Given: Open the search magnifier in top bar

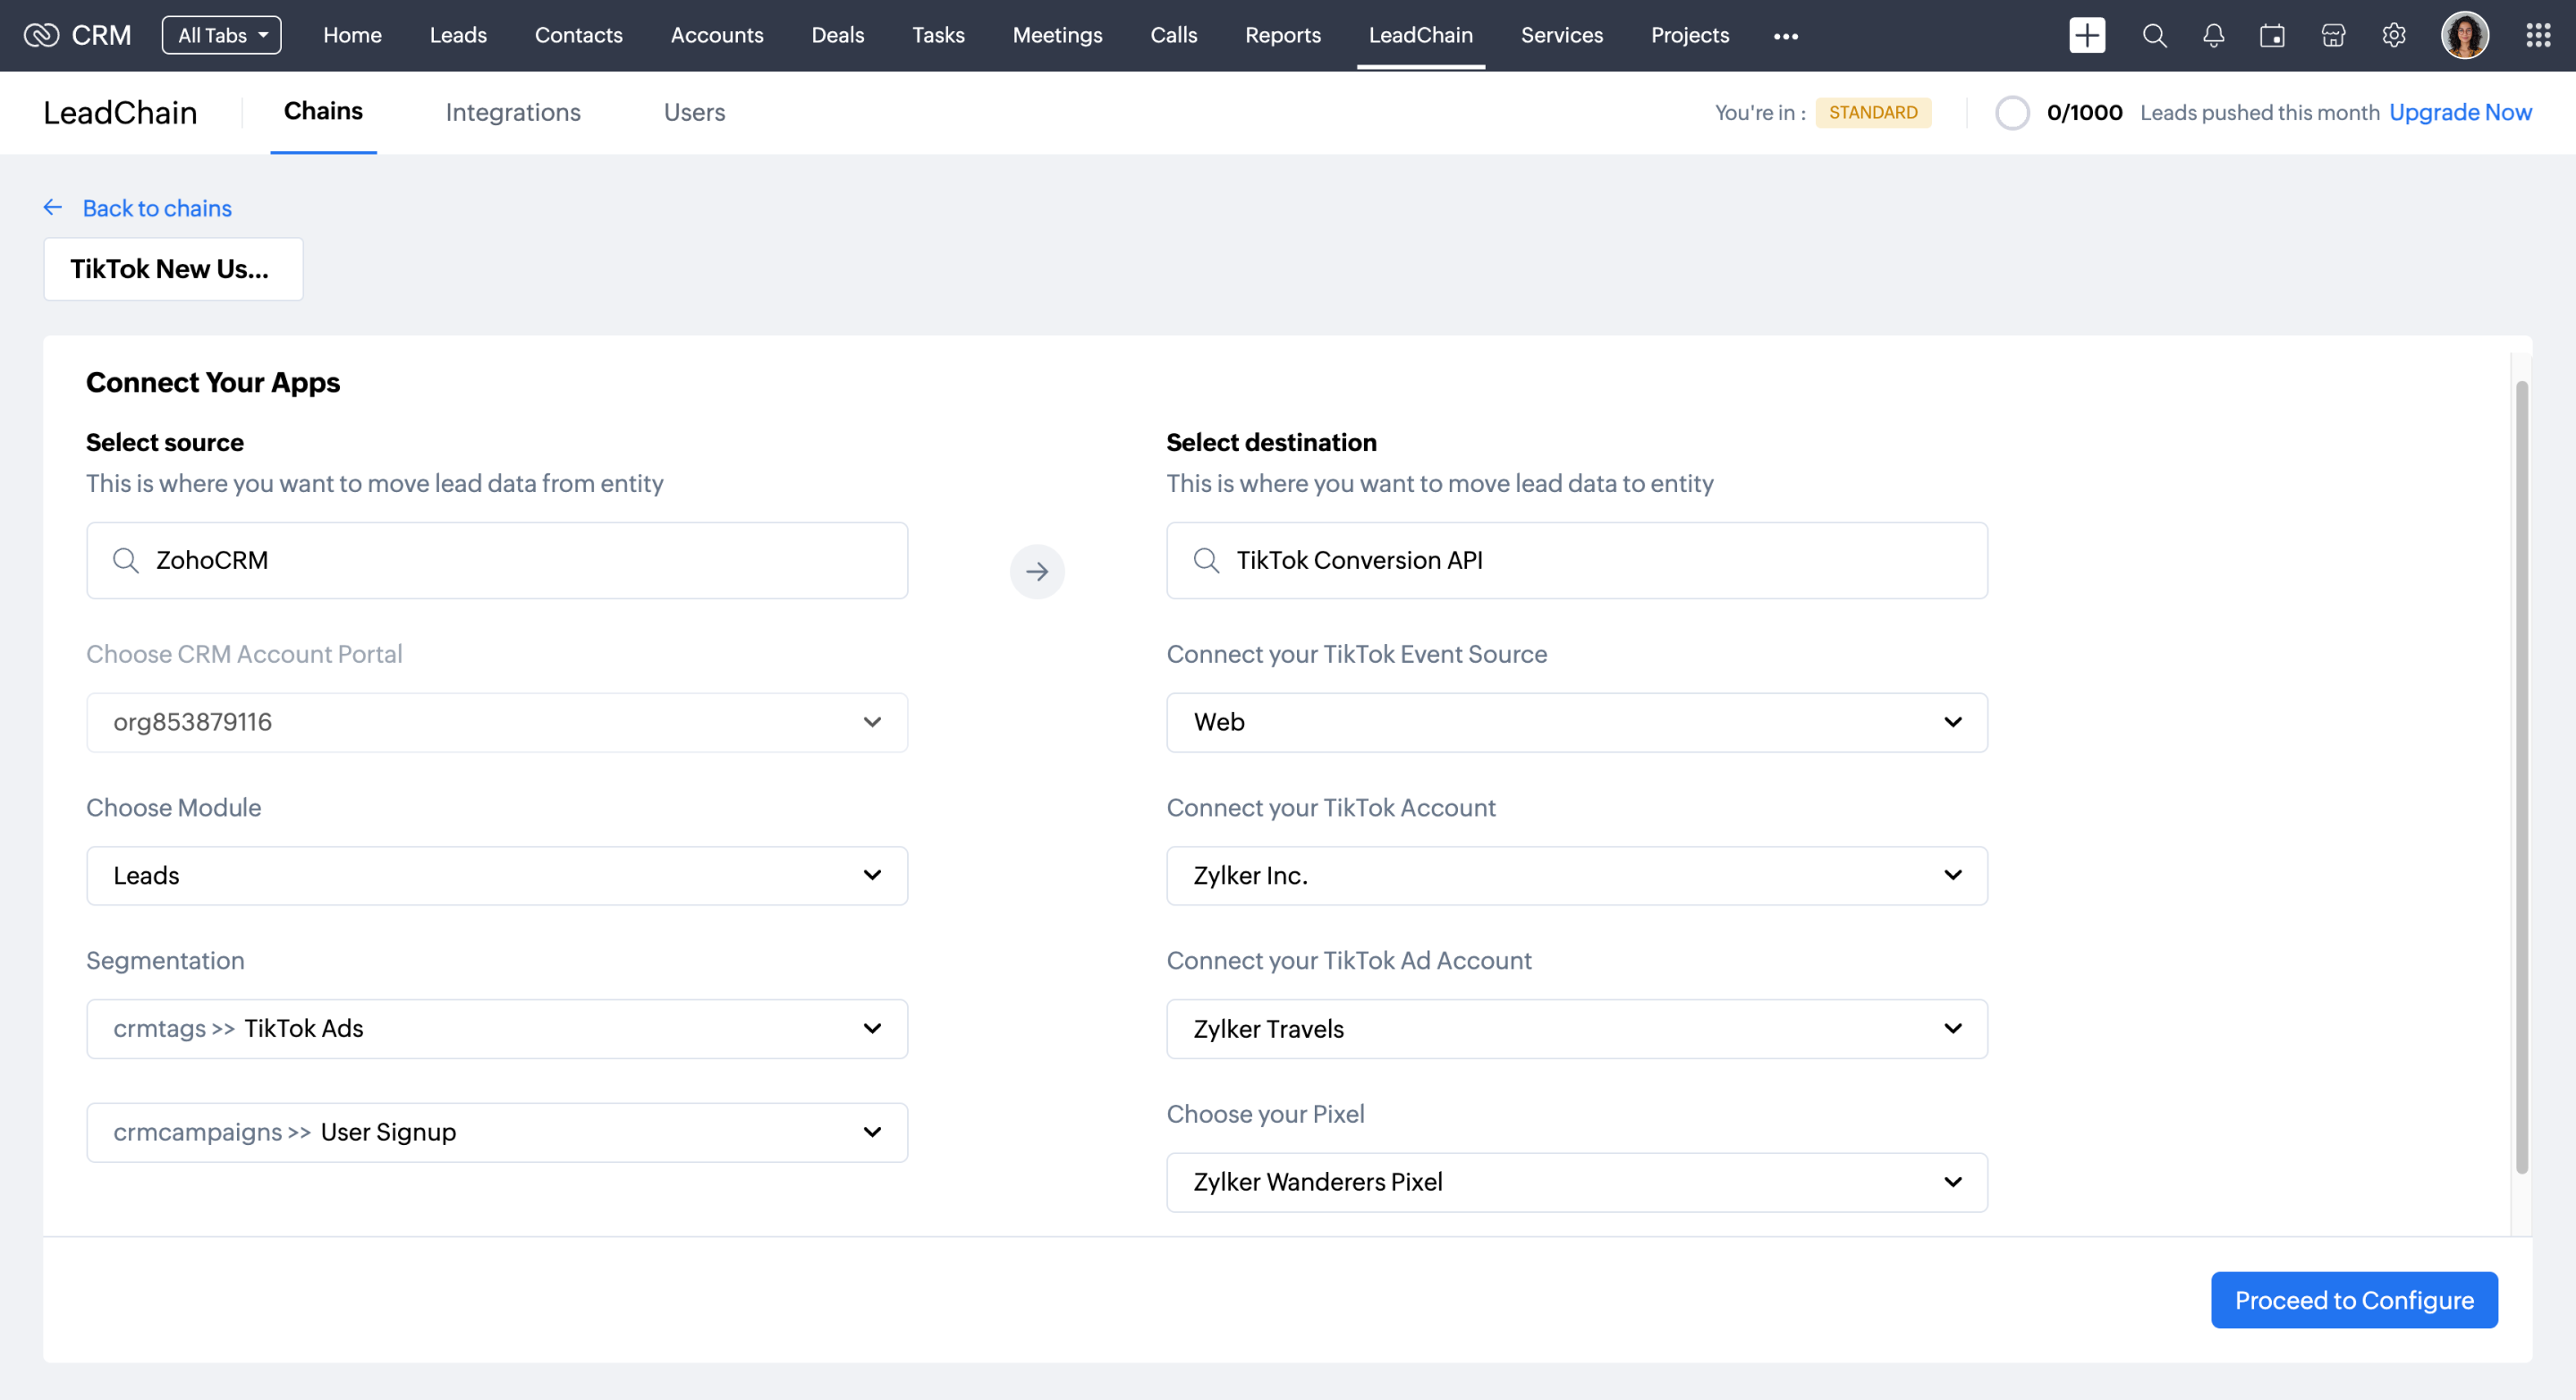Looking at the screenshot, I should tap(2154, 36).
